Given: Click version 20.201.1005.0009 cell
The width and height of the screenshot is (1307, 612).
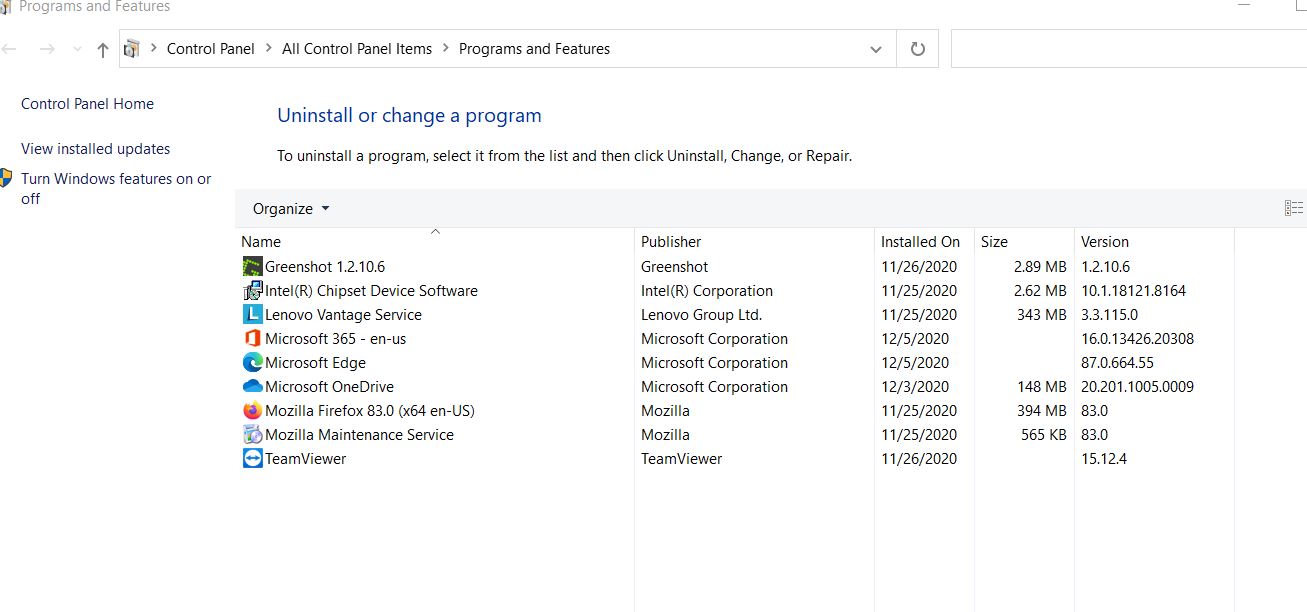Looking at the screenshot, I should coord(1137,387).
